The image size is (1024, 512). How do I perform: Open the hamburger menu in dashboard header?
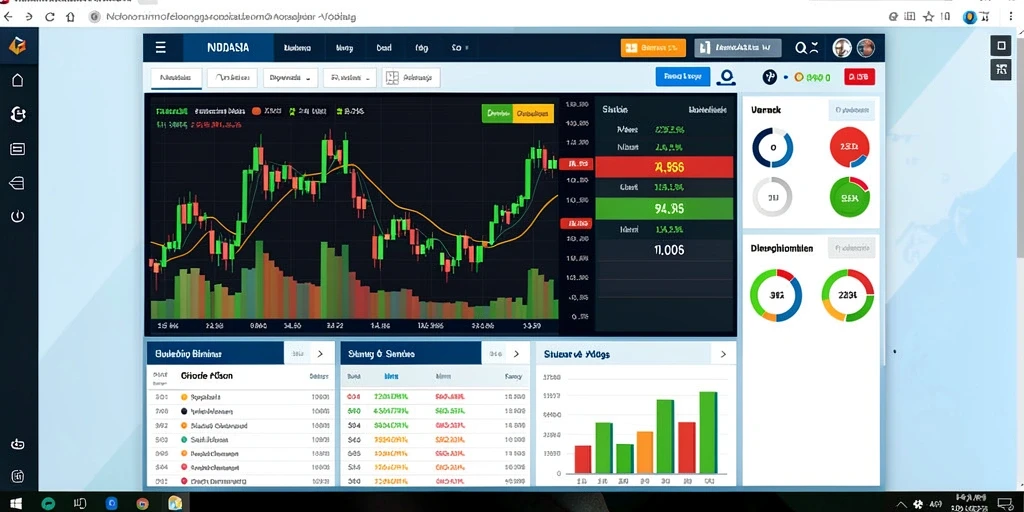point(161,48)
